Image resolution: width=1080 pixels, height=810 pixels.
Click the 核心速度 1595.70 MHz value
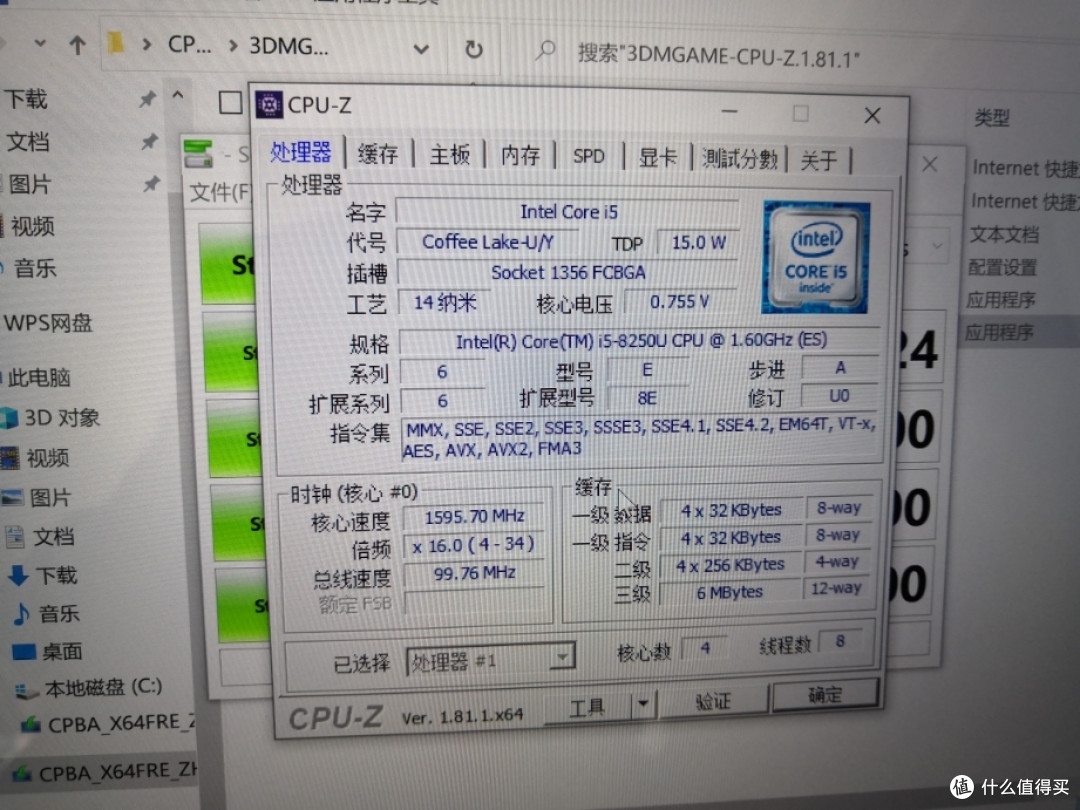(x=475, y=517)
